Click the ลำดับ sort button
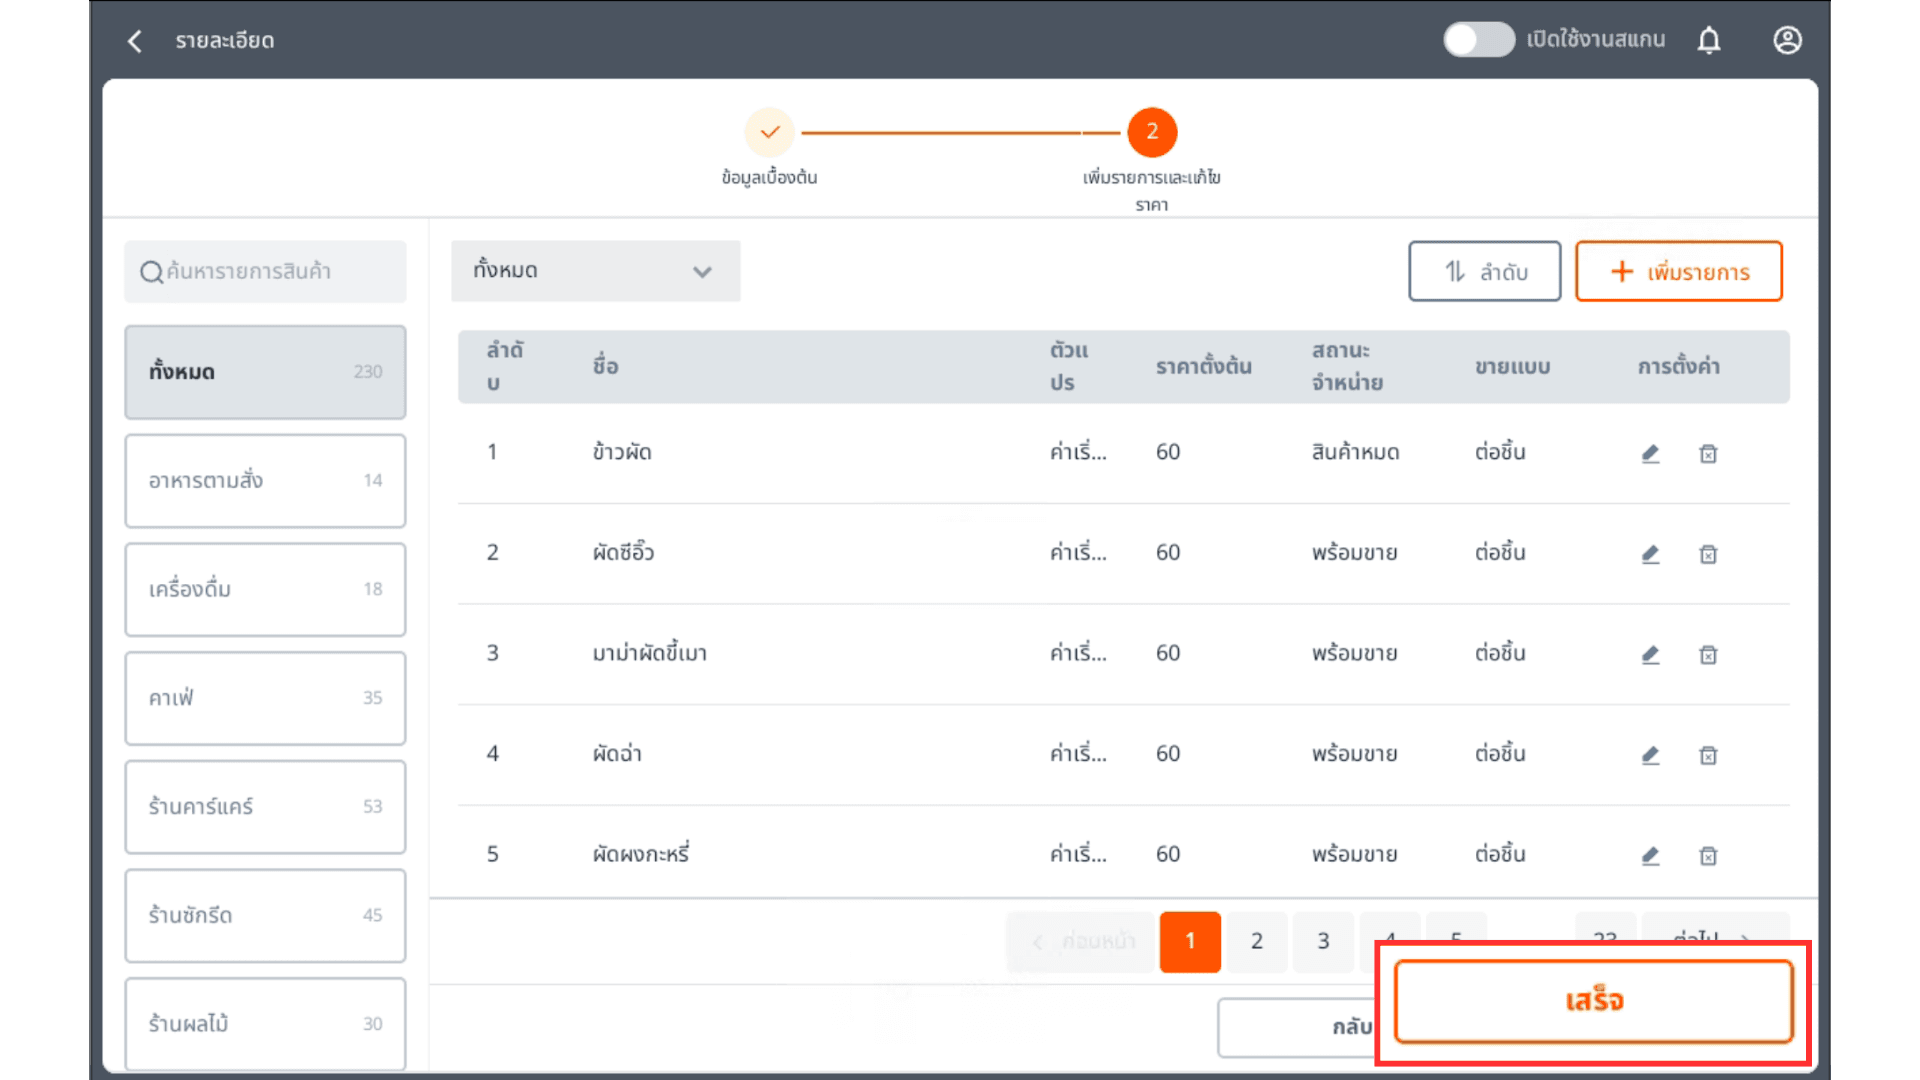 pos(1484,271)
